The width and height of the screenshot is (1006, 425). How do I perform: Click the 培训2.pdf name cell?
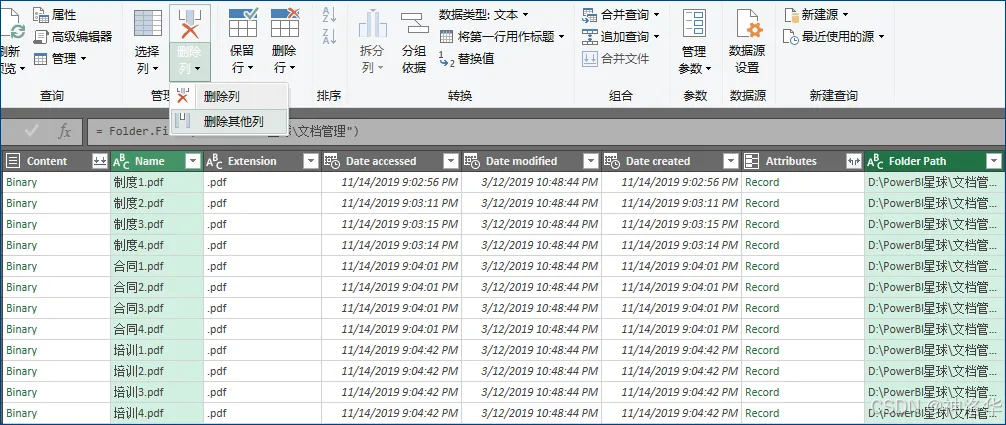click(157, 371)
